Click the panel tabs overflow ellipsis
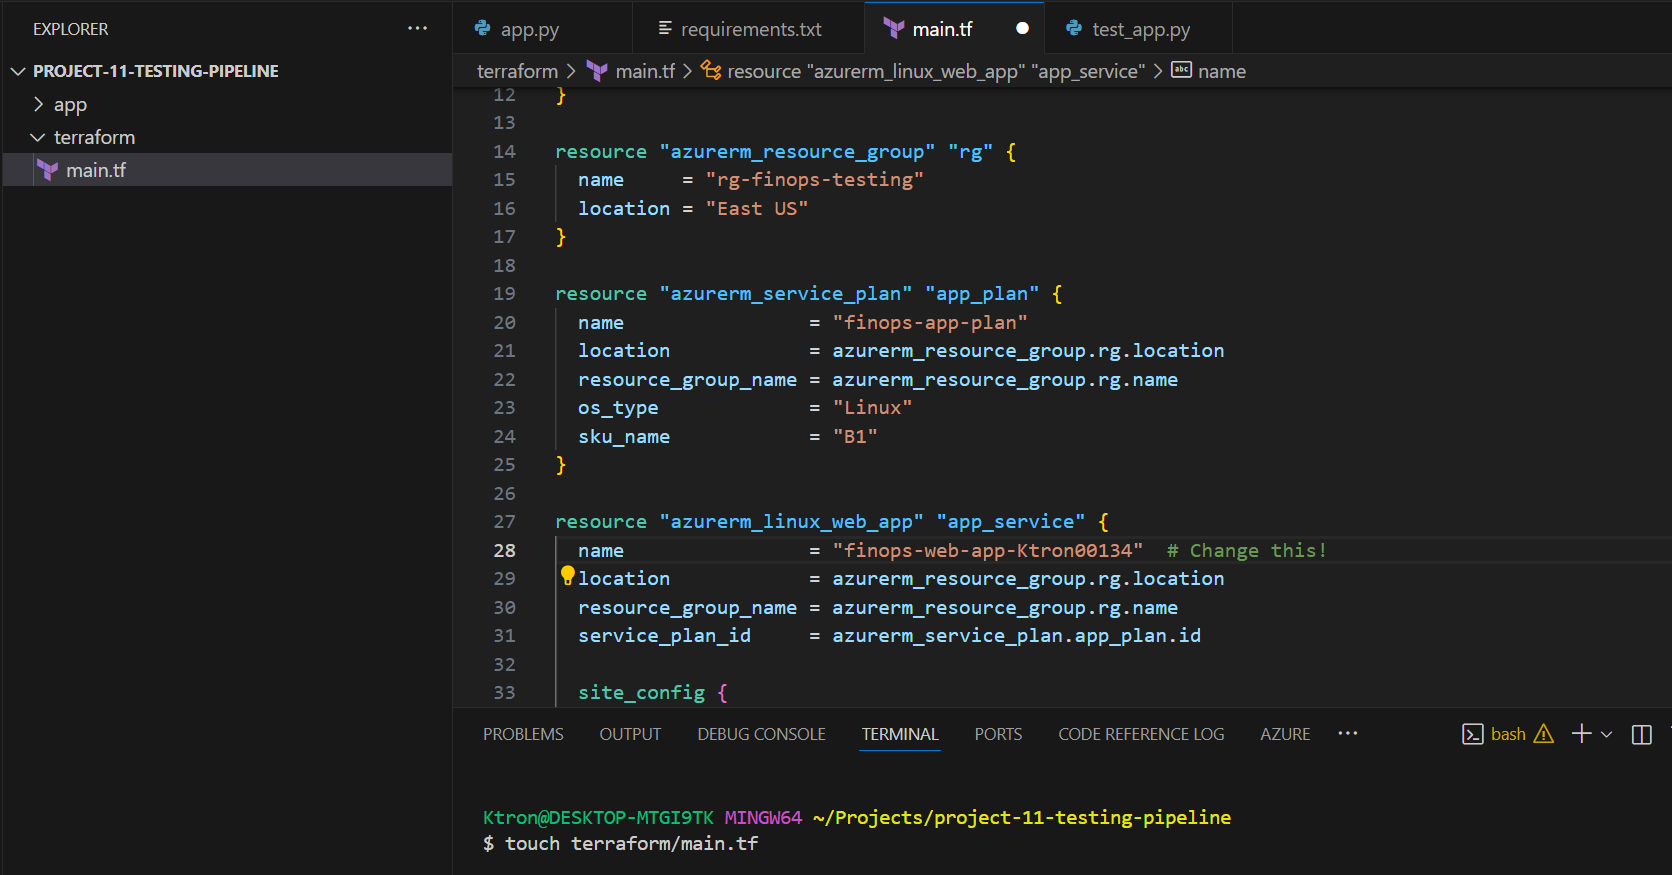The height and width of the screenshot is (875, 1672). tap(1347, 734)
